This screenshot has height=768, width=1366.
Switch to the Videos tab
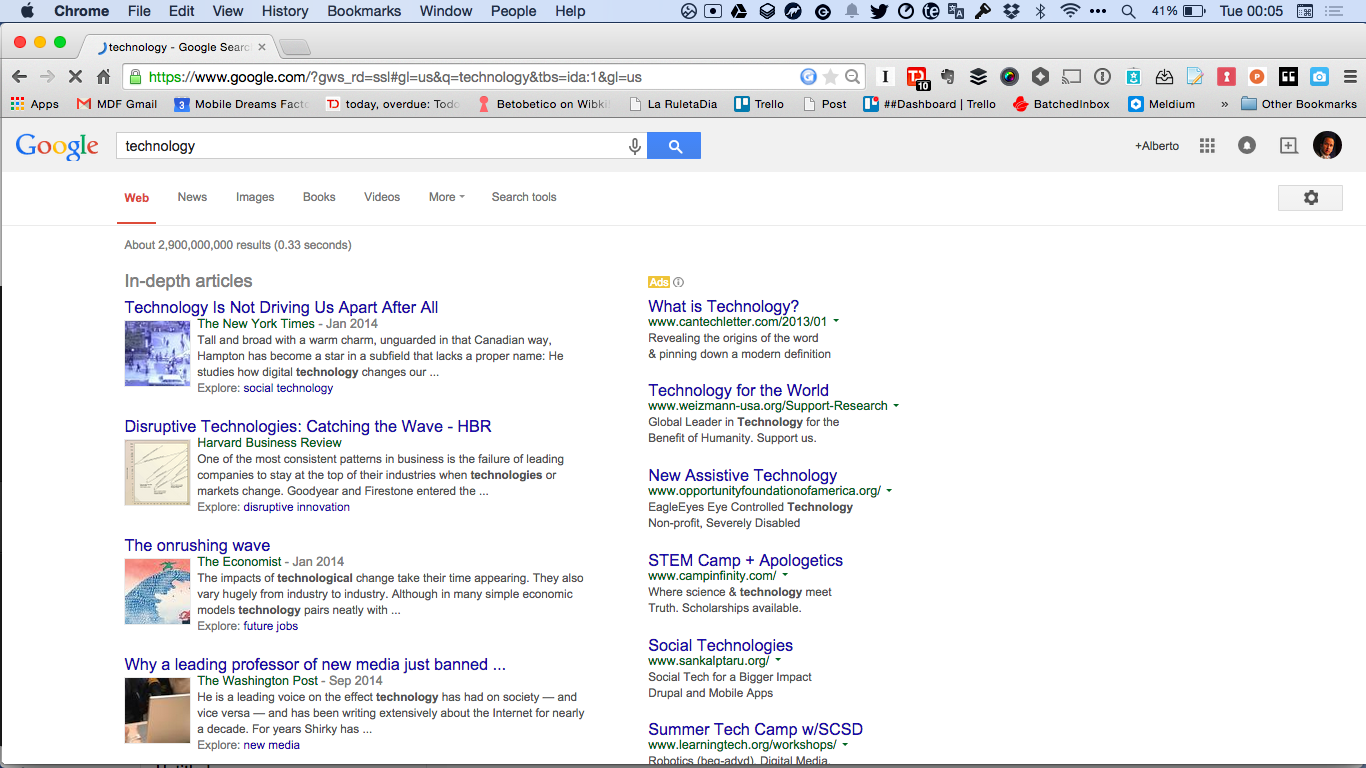click(x=382, y=197)
